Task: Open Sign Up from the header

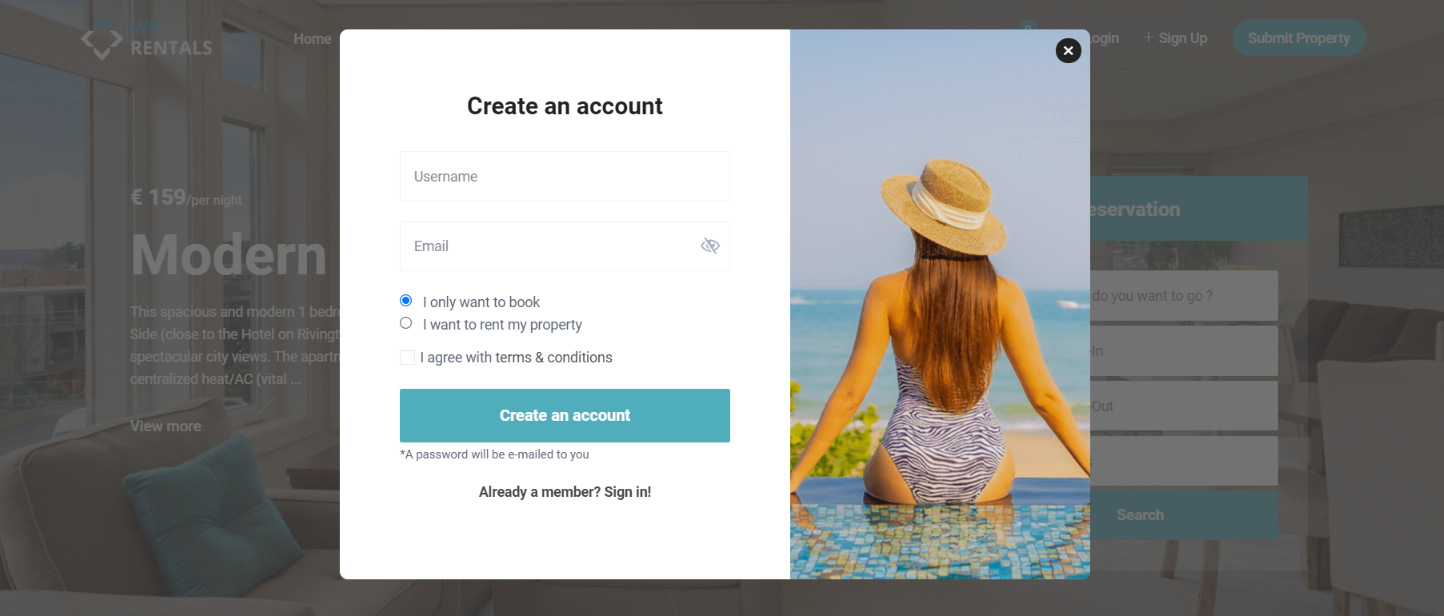Action: (1176, 38)
